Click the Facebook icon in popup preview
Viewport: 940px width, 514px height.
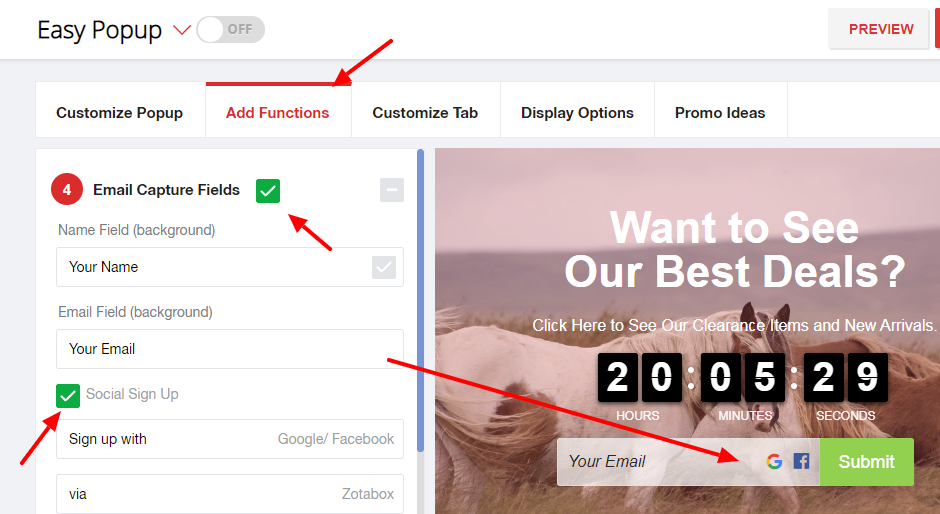point(802,461)
